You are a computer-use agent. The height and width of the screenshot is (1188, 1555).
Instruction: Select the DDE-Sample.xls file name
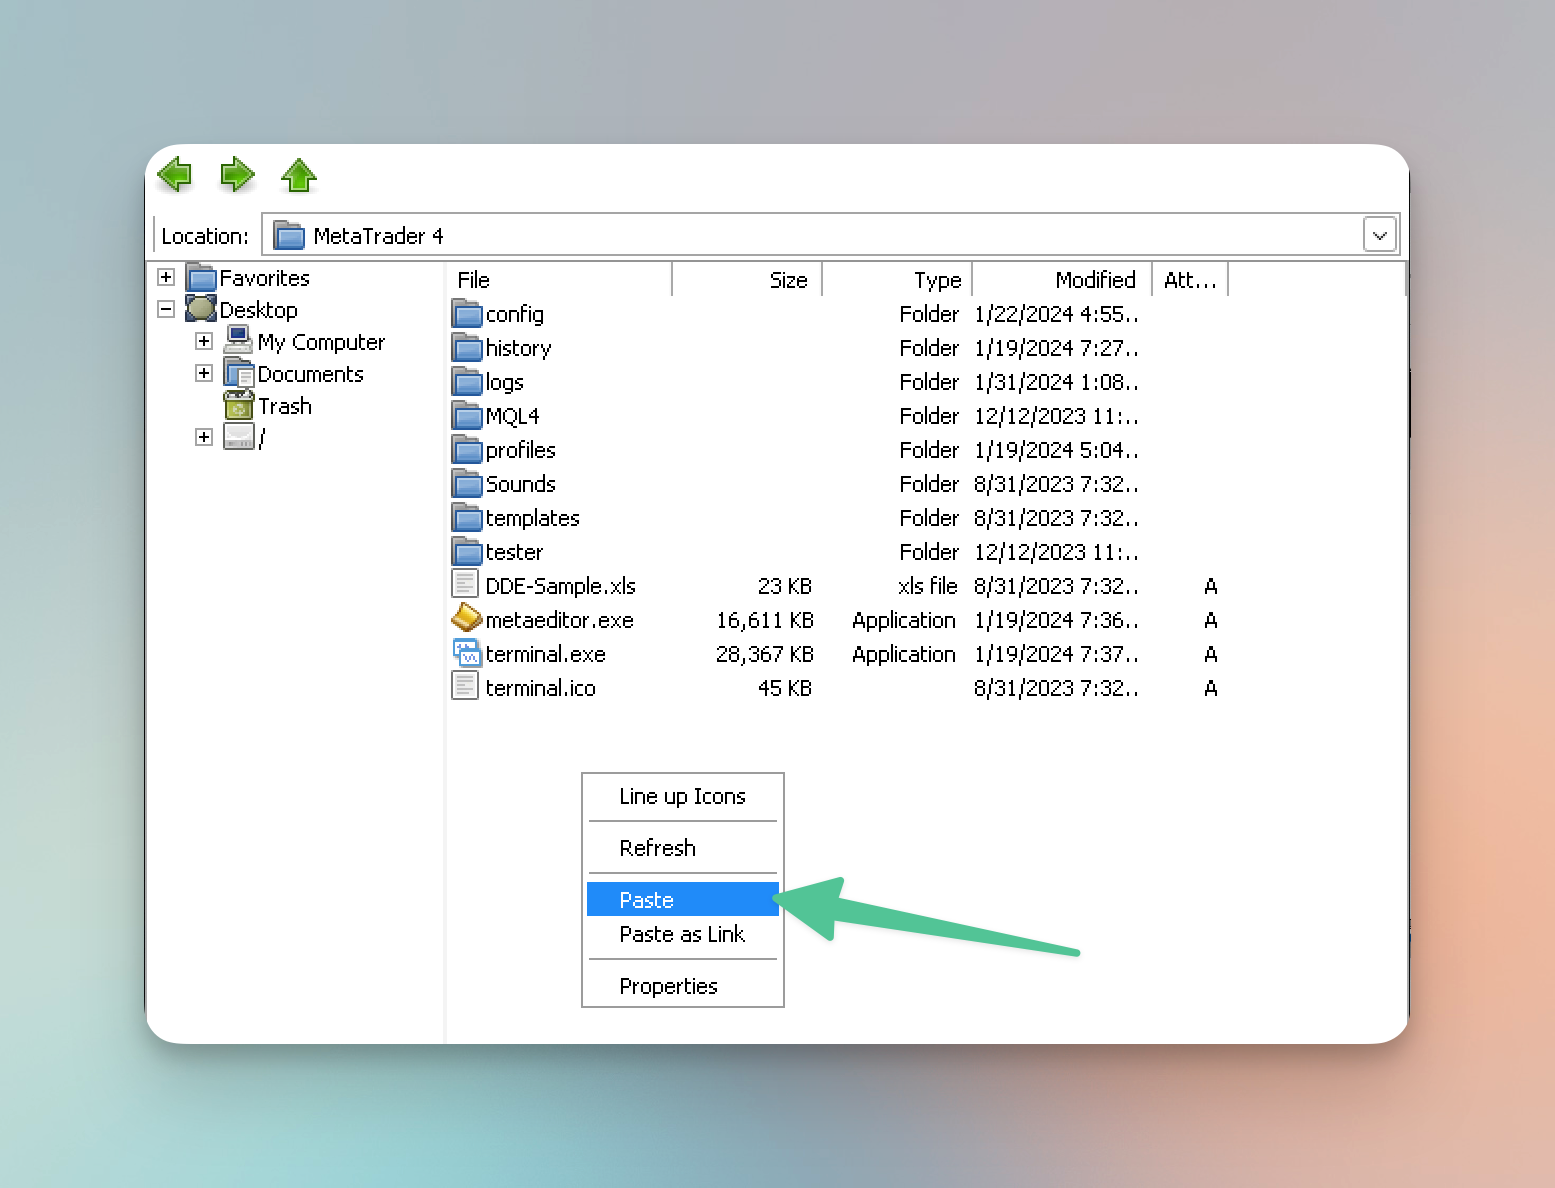[561, 586]
